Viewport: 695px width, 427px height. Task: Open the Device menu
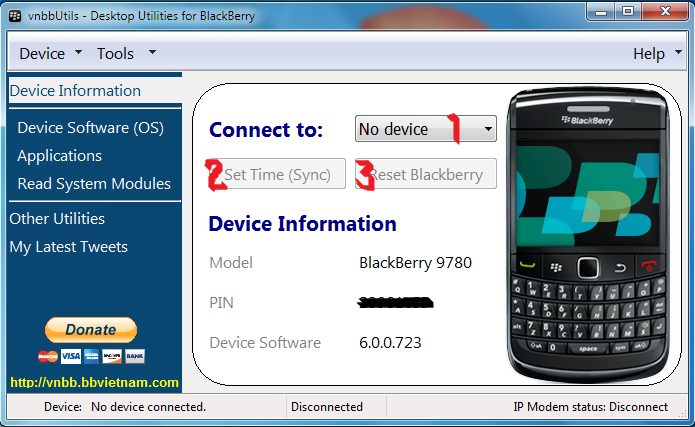click(42, 54)
